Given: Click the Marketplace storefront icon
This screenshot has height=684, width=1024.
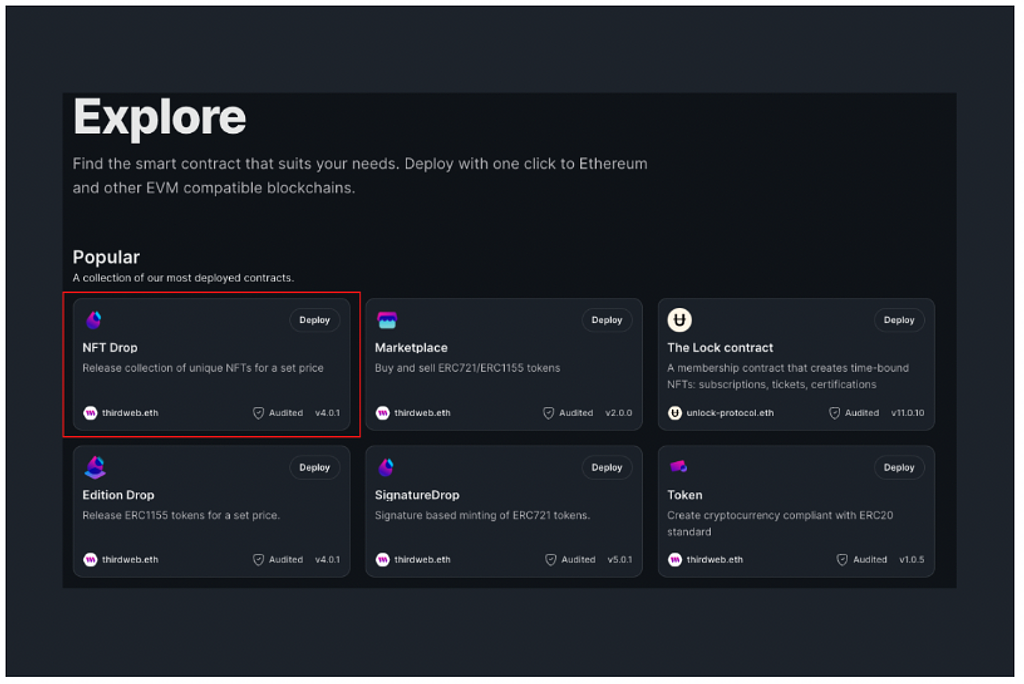Looking at the screenshot, I should pos(387,320).
